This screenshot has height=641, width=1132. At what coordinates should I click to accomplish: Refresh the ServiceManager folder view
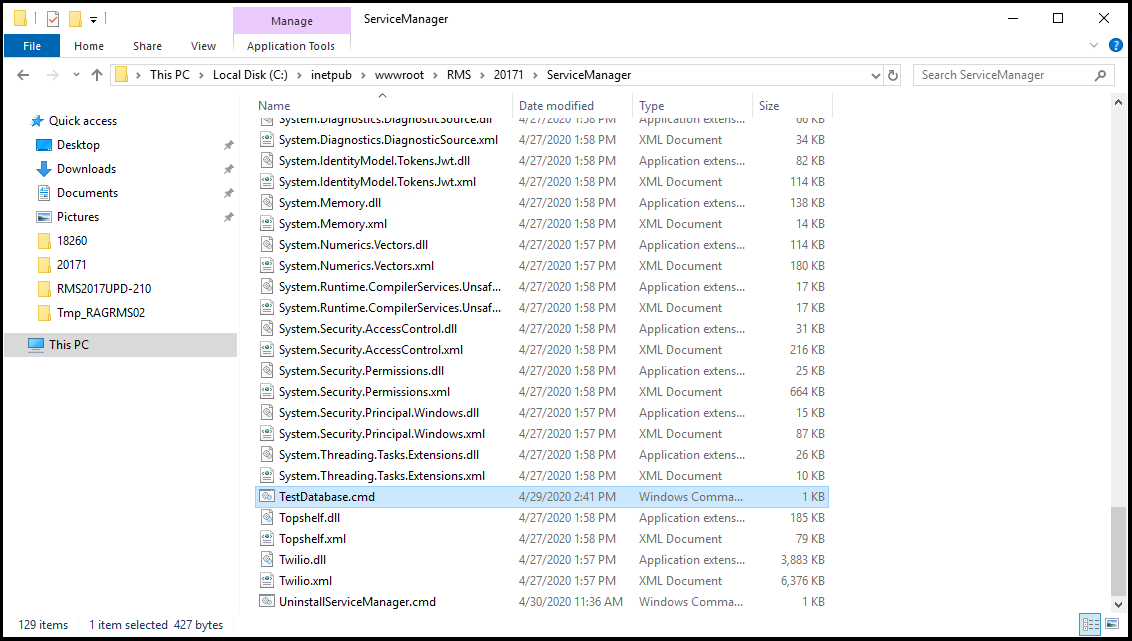[x=893, y=75]
